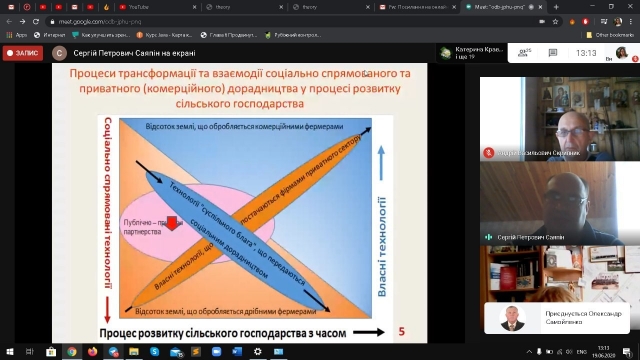640x360 pixels.
Task: Open Zoom from the taskbar
Action: click(x=216, y=351)
